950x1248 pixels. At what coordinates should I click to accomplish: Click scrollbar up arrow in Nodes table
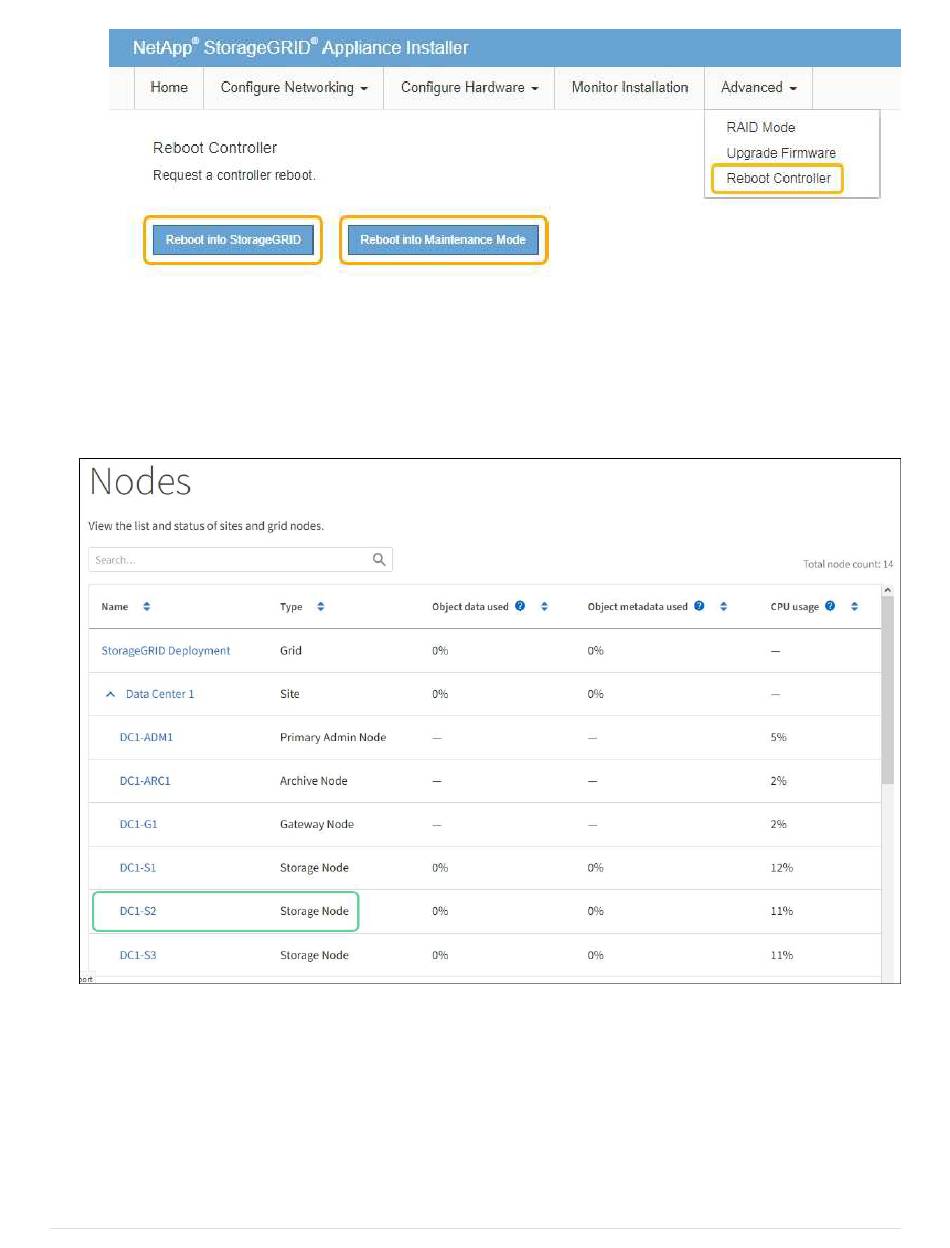click(887, 593)
